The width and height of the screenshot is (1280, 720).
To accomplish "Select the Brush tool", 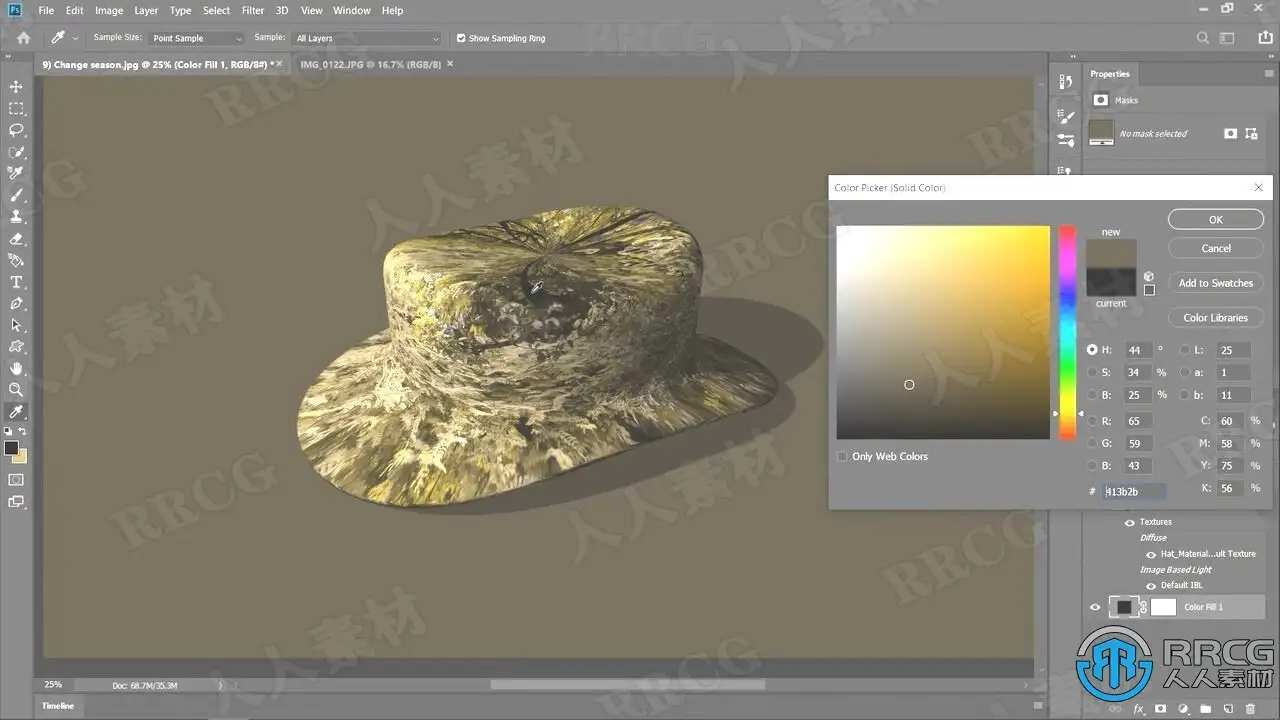I will pos(16,195).
